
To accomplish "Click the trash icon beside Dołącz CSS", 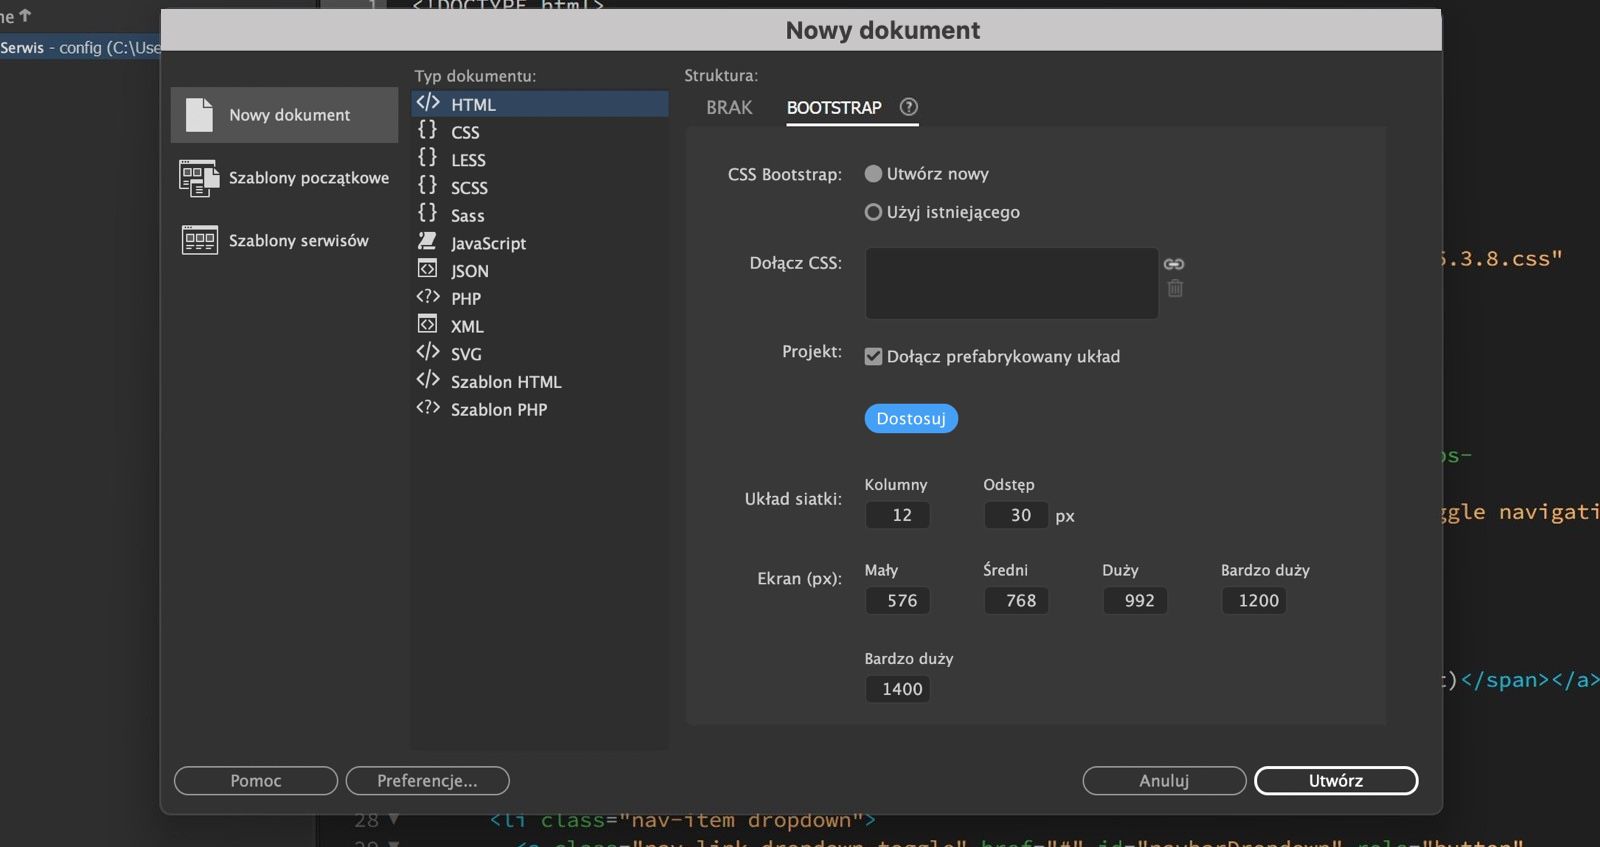I will (x=1175, y=288).
